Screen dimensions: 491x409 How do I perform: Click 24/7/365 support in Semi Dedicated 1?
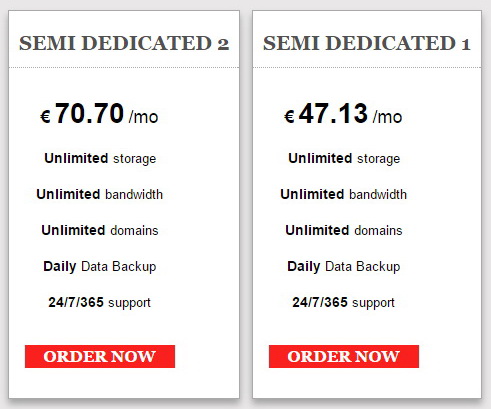343,303
